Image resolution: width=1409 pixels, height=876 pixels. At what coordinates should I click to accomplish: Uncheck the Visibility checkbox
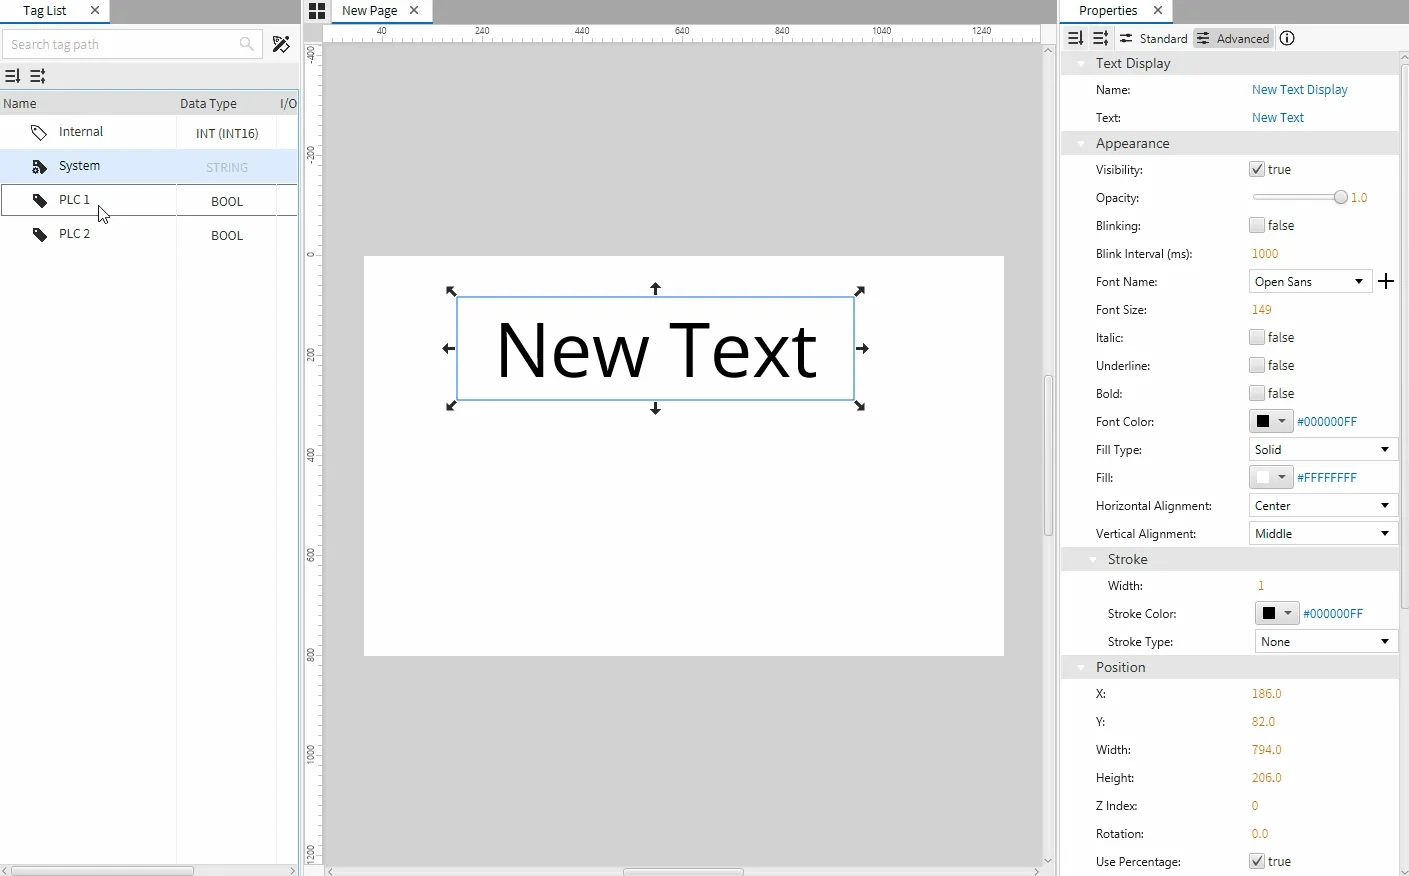[1257, 170]
